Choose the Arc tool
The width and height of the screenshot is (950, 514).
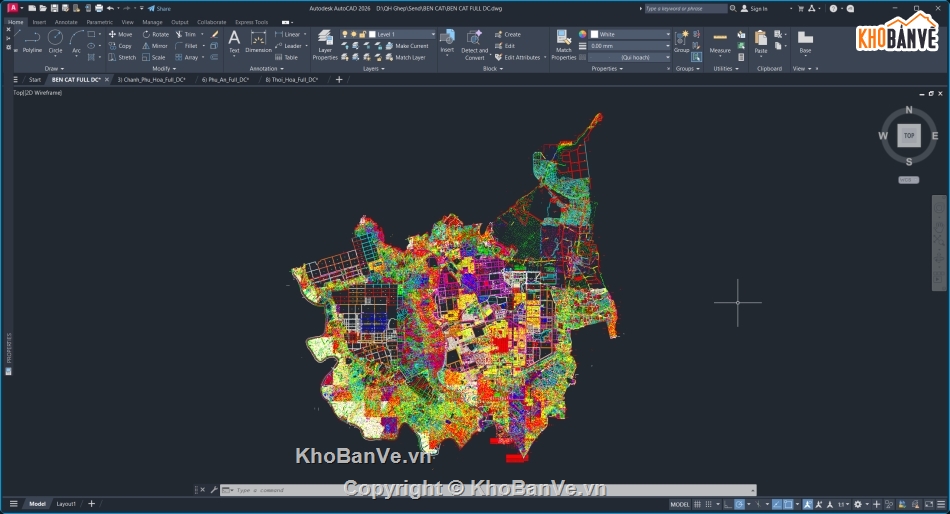tap(76, 40)
